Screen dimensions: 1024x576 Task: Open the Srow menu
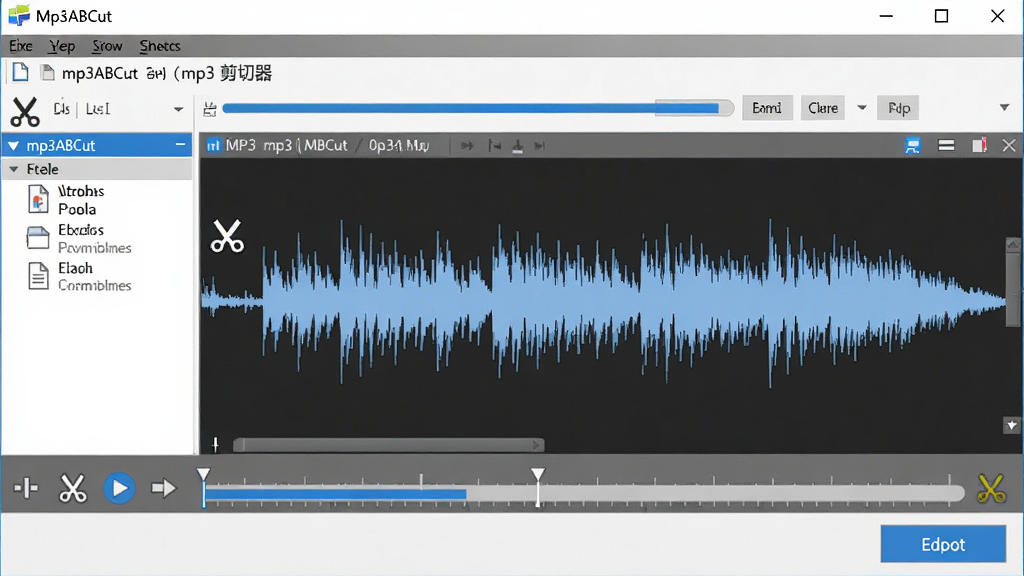tap(107, 46)
